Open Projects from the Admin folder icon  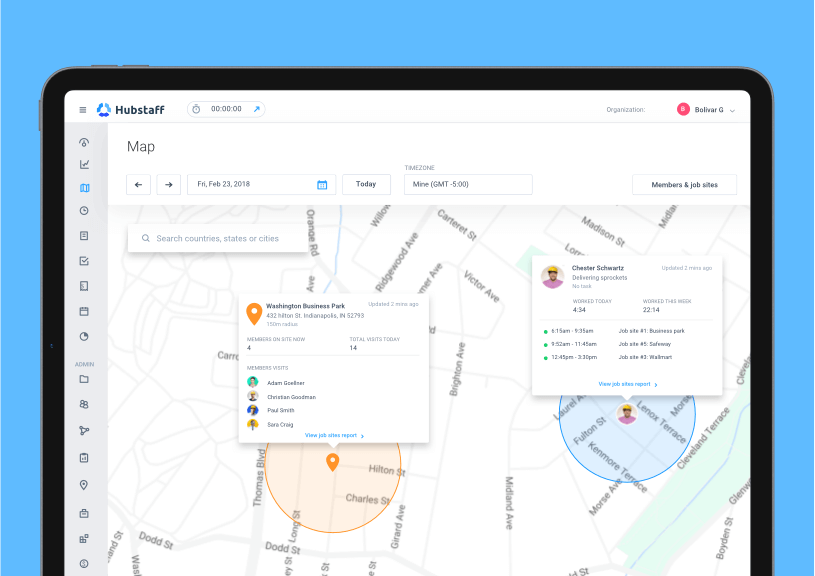84,379
